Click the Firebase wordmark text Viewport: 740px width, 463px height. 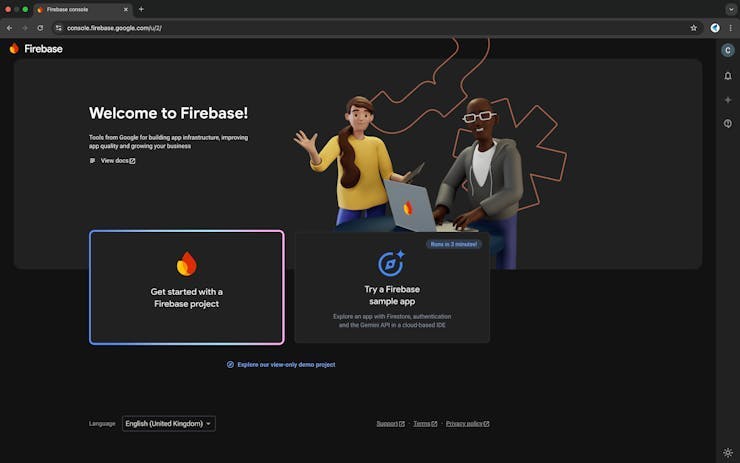point(43,49)
